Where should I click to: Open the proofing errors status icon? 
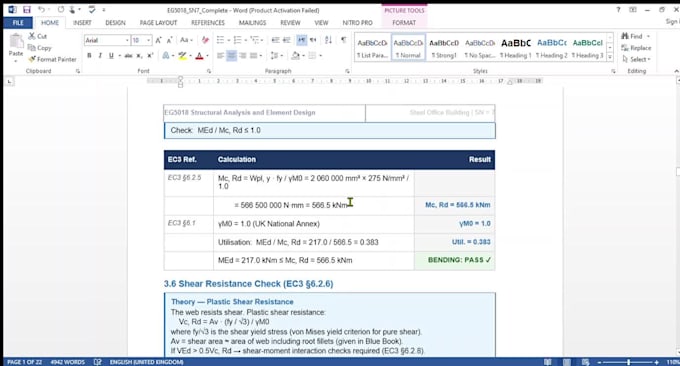98,362
